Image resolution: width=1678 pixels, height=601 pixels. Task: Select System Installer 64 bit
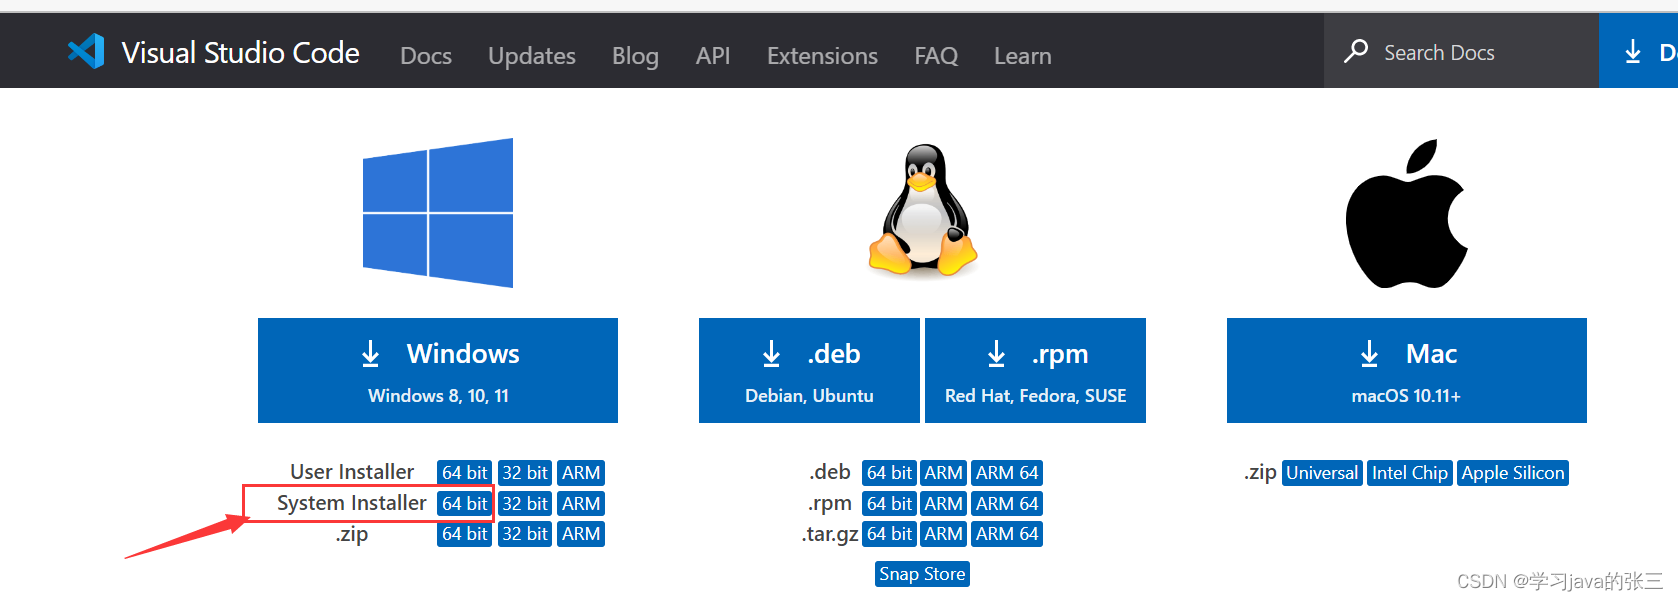(465, 504)
